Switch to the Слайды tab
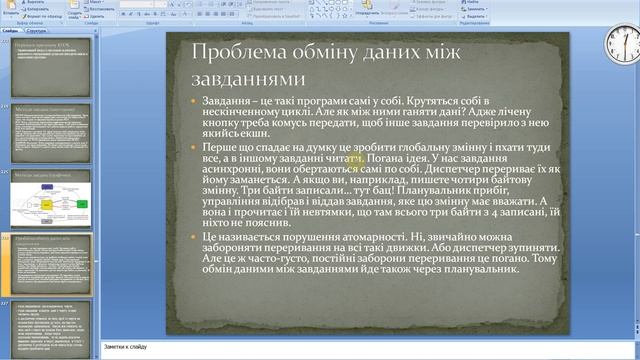The height and width of the screenshot is (360, 640). tap(11, 31)
